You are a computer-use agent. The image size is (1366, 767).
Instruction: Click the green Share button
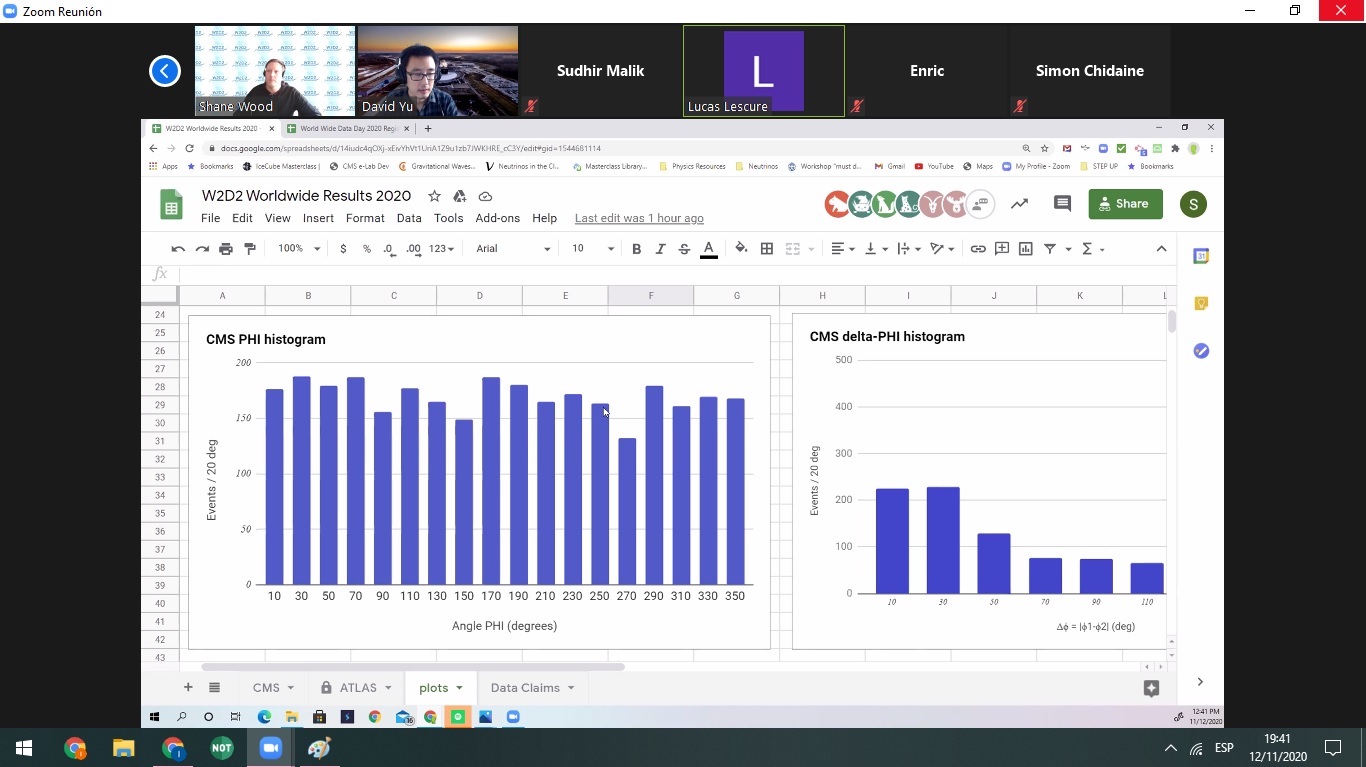[1125, 204]
